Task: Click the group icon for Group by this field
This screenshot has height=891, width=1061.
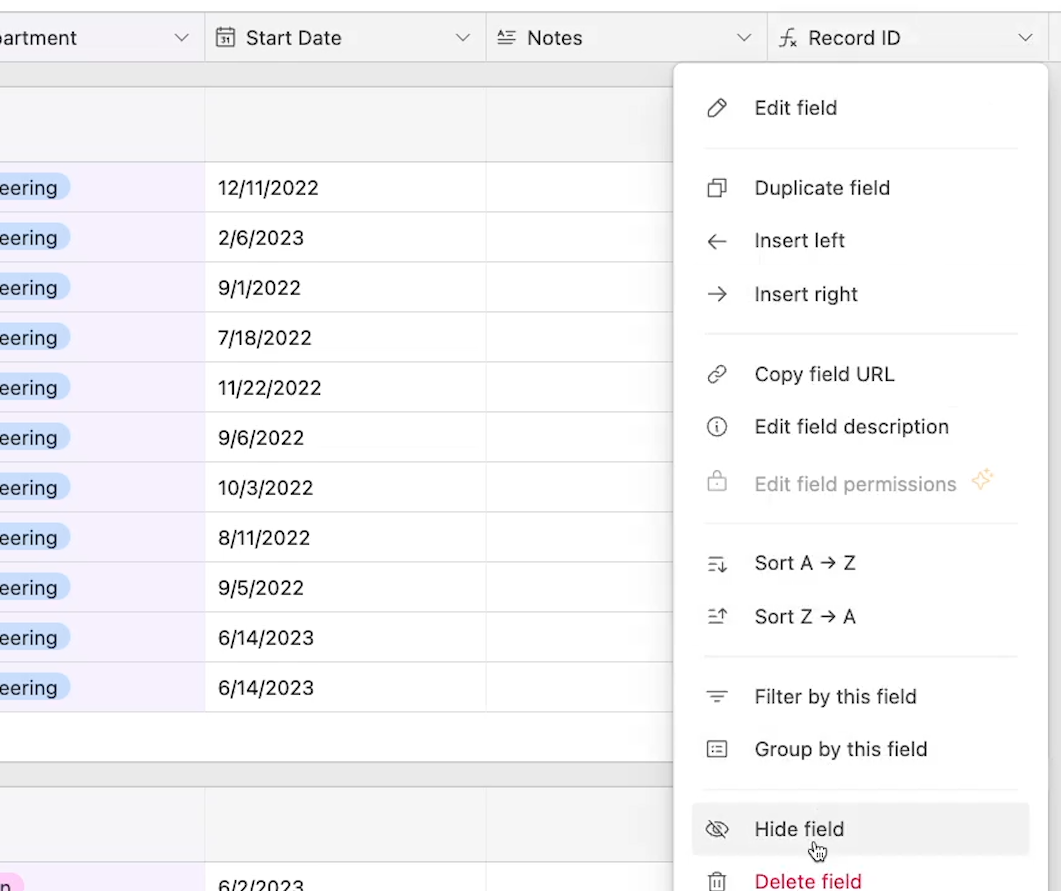Action: click(x=717, y=749)
